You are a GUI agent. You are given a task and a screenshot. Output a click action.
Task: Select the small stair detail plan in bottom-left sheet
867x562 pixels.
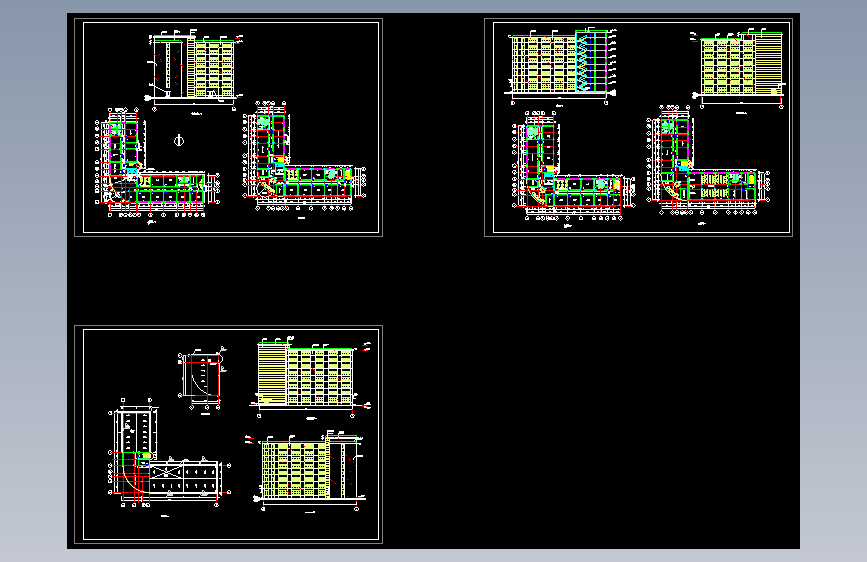(x=202, y=379)
